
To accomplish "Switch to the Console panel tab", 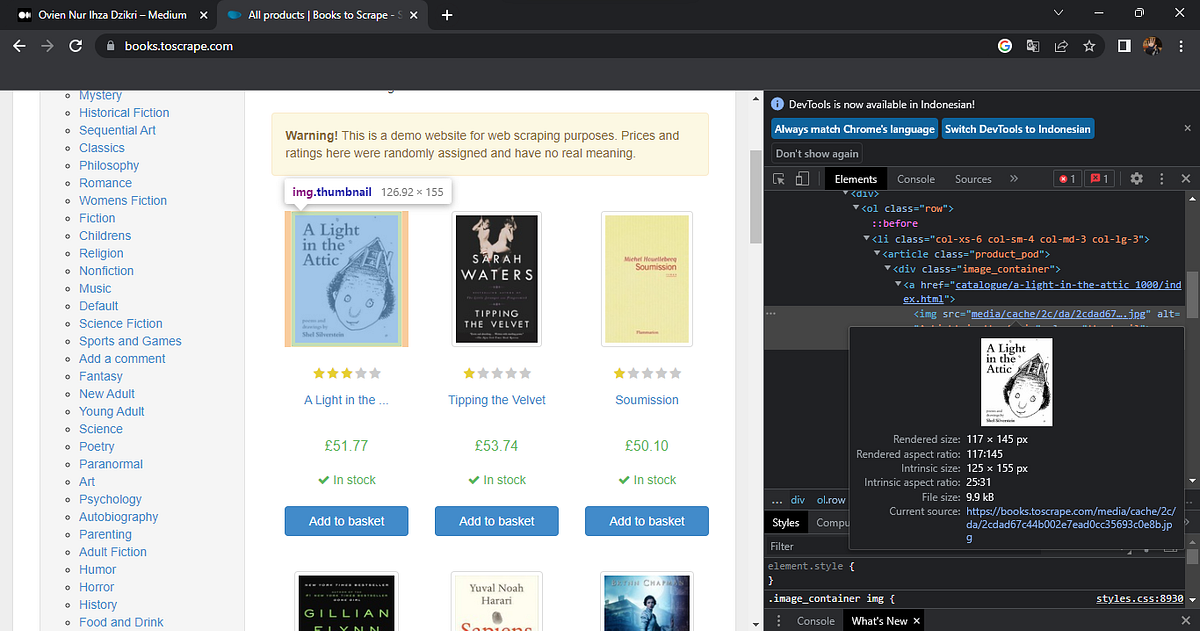I will 915,178.
